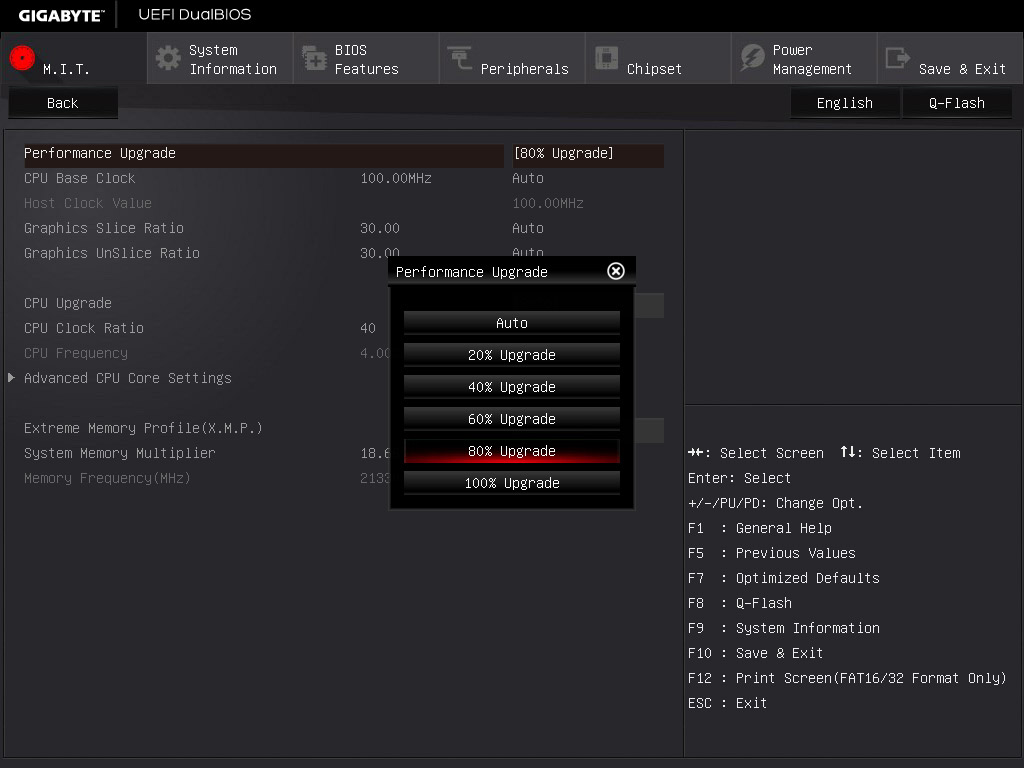Open the Chipset tab
This screenshot has width=1024, height=768.
pyautogui.click(x=658, y=59)
